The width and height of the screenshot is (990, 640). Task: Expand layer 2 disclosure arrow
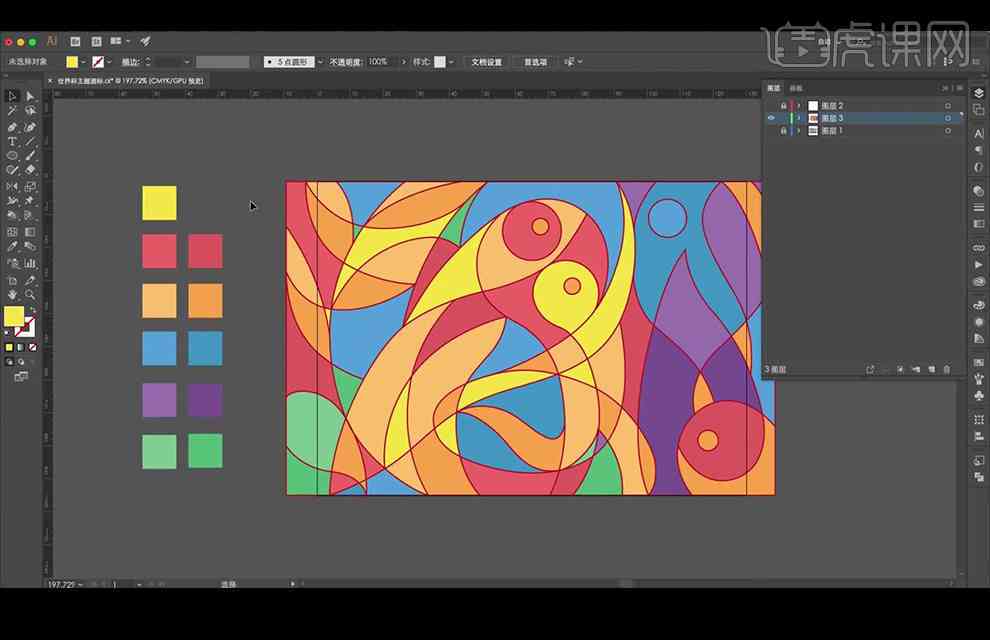click(x=799, y=106)
